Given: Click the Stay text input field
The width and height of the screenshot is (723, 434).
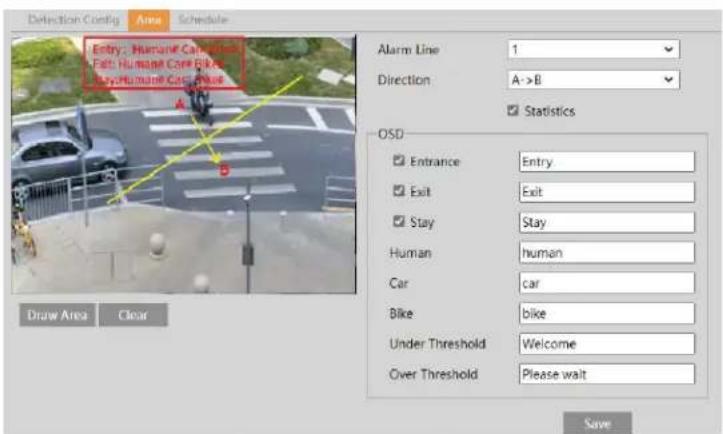Looking at the screenshot, I should pyautogui.click(x=607, y=223).
